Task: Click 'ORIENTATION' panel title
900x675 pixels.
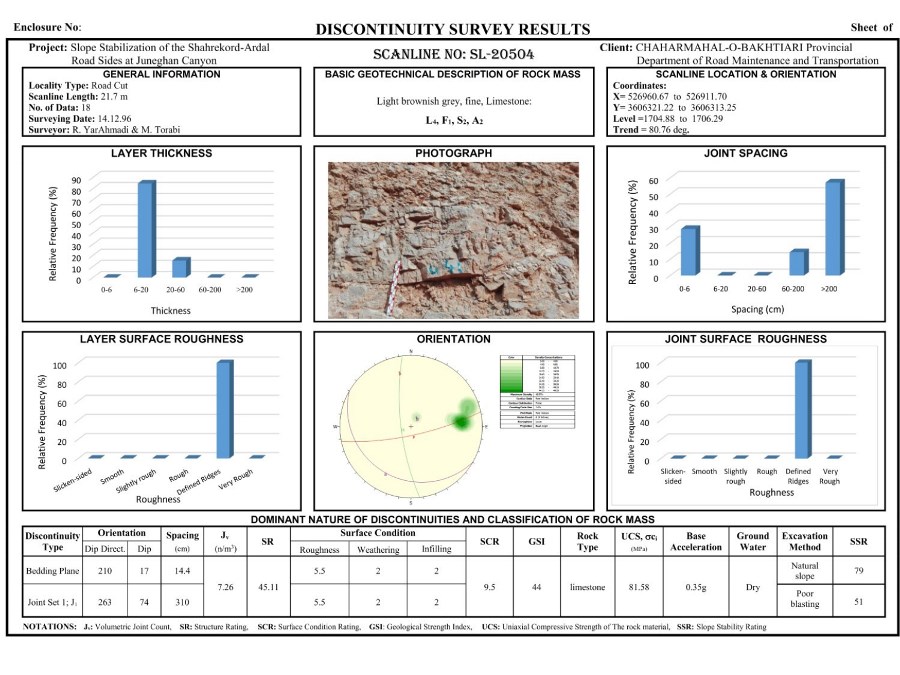Action: coord(453,339)
